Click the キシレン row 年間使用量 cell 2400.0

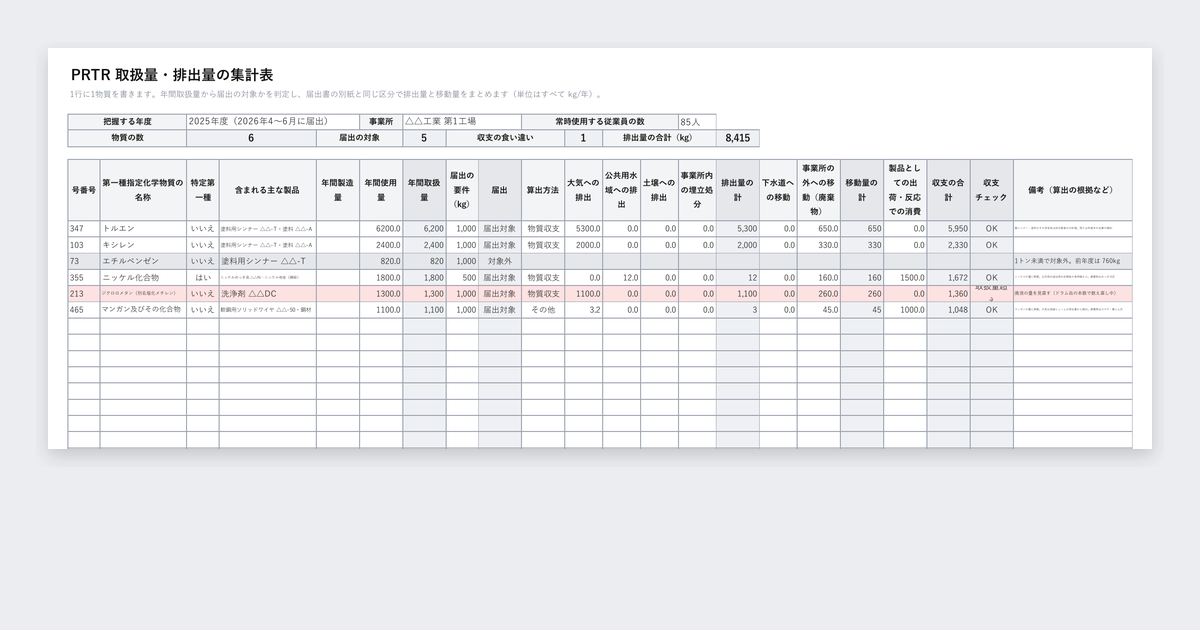click(381, 245)
